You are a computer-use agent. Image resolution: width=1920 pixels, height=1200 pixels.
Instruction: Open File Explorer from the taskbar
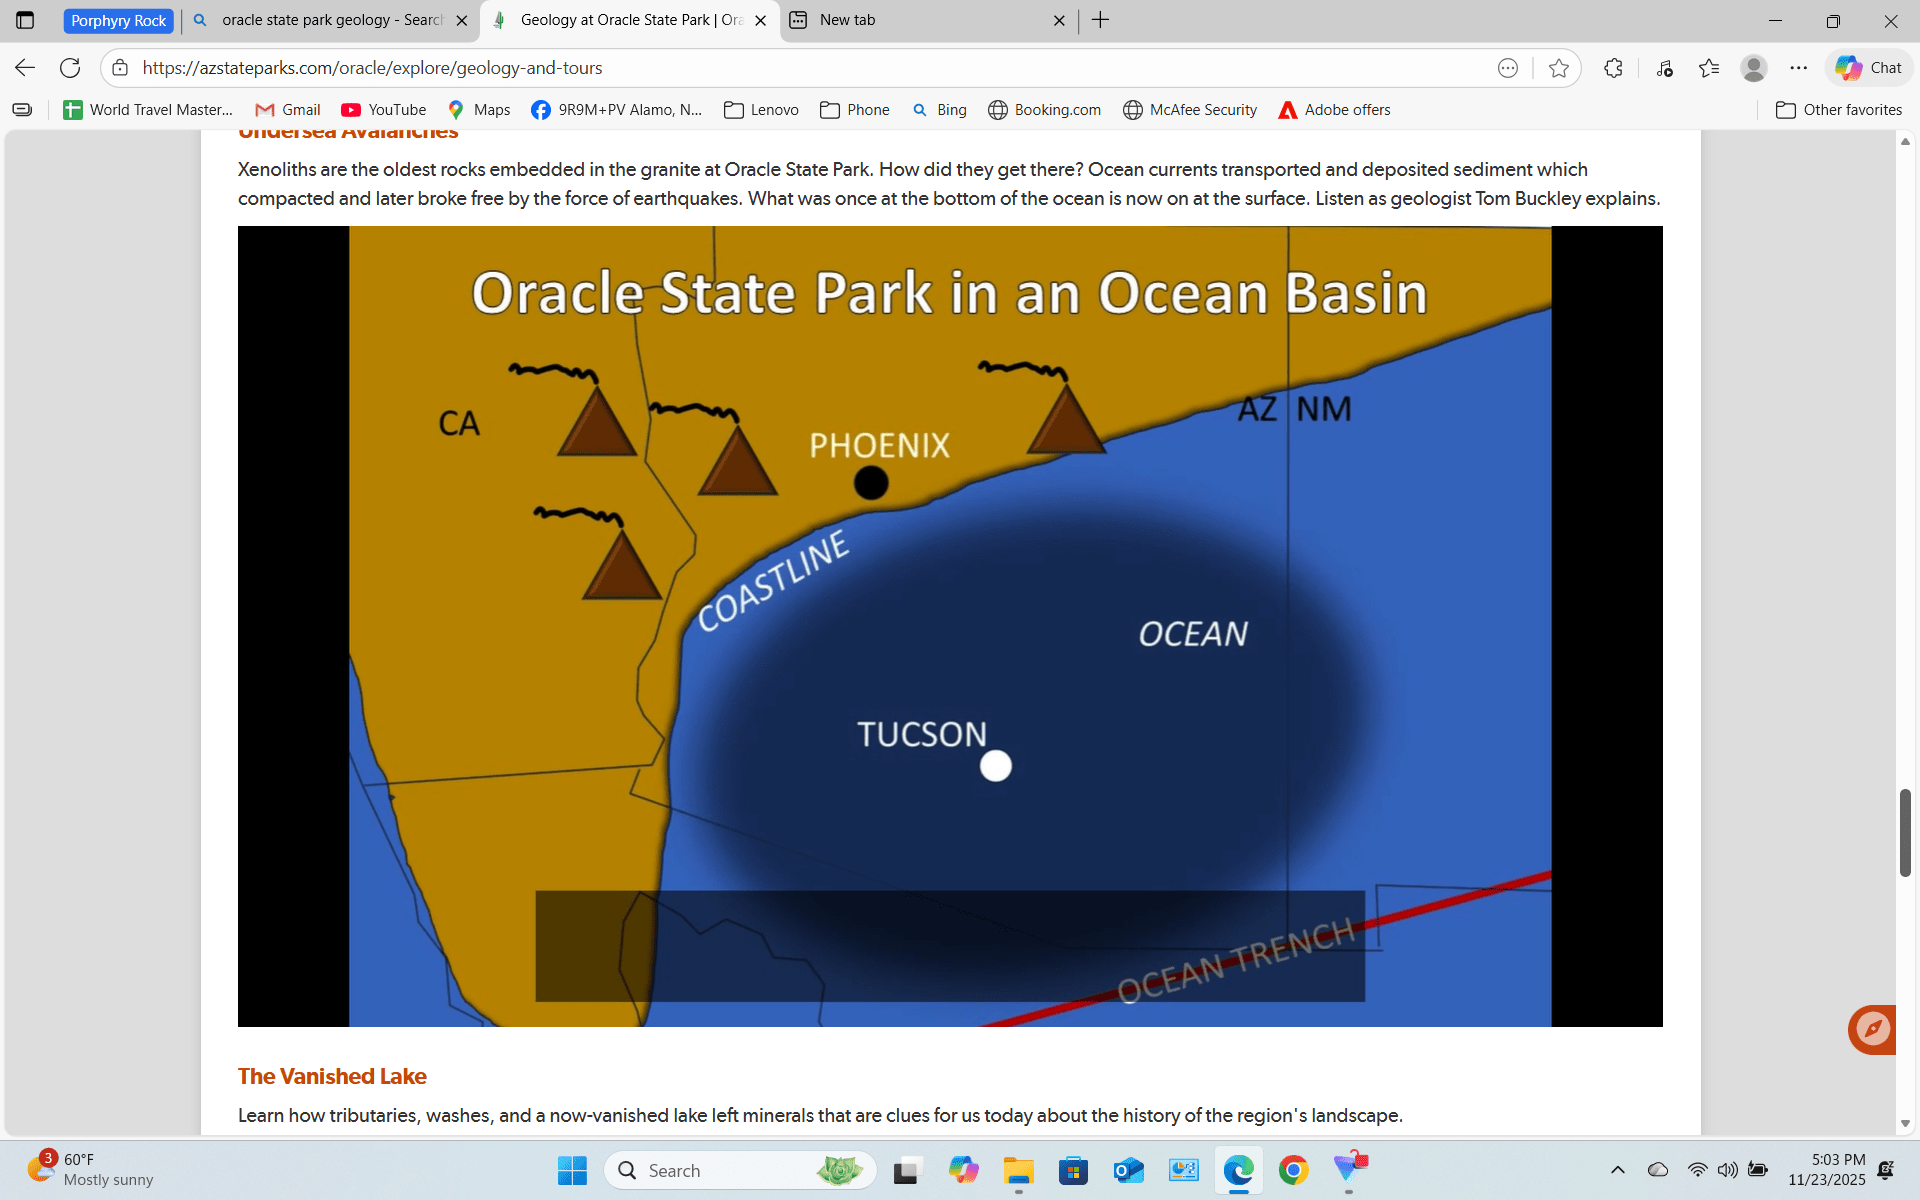point(1018,1170)
